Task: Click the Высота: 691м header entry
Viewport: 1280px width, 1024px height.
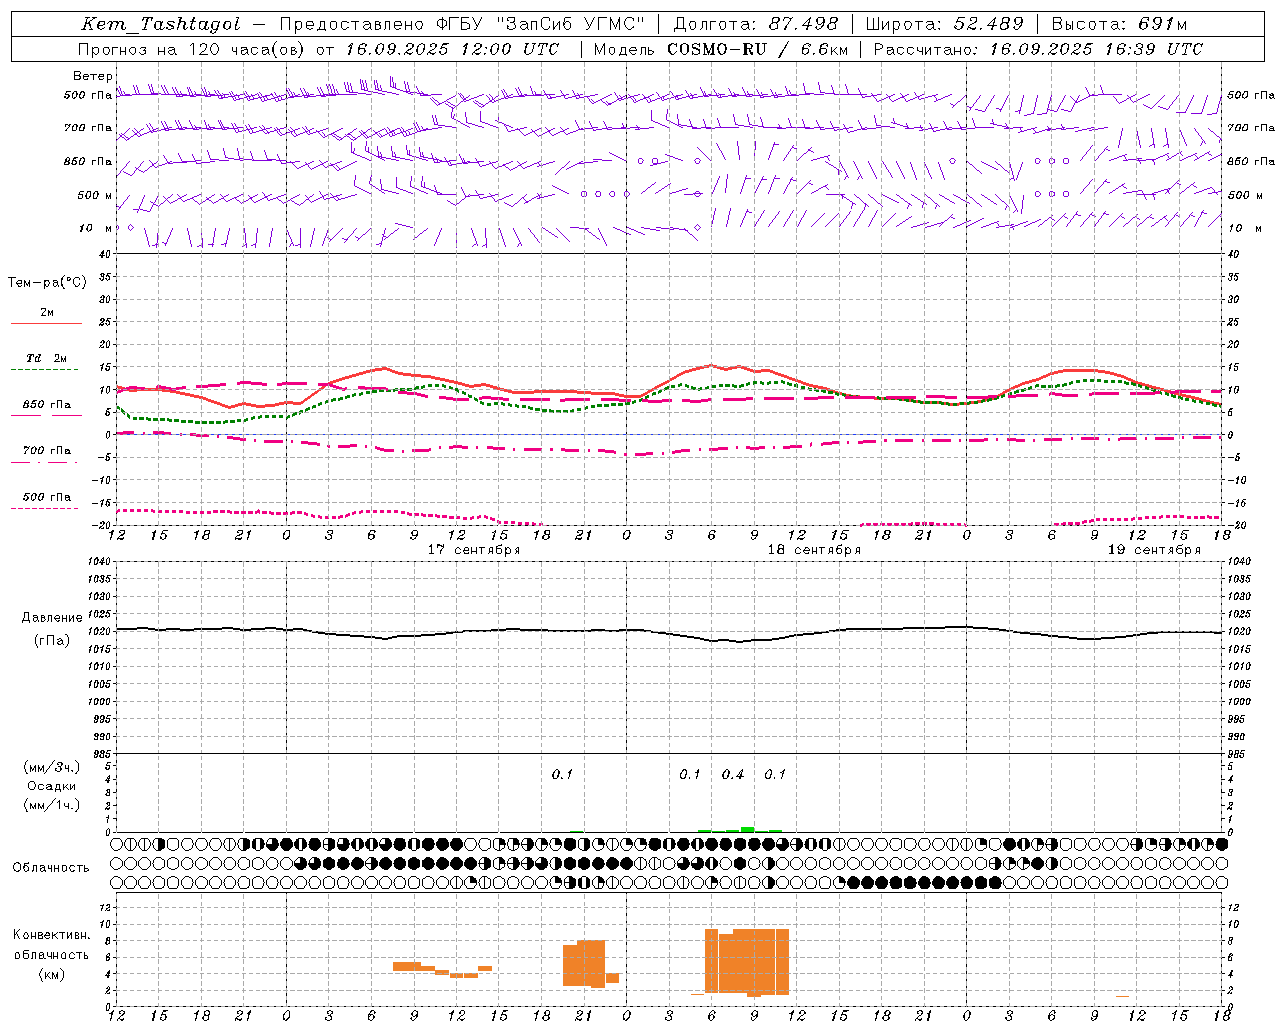Action: [1118, 24]
